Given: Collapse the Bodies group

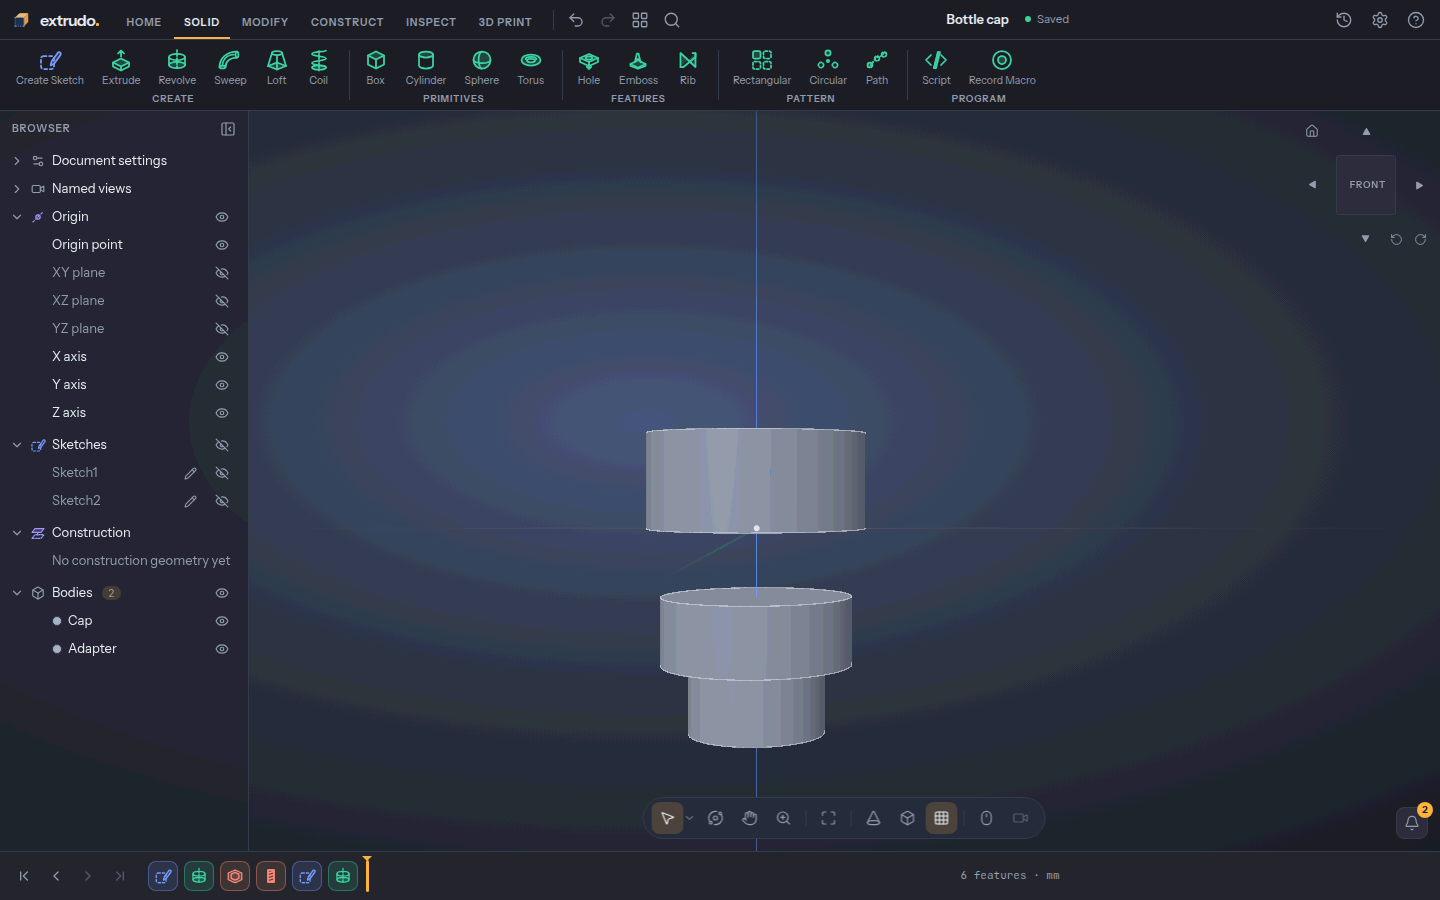Looking at the screenshot, I should [17, 593].
